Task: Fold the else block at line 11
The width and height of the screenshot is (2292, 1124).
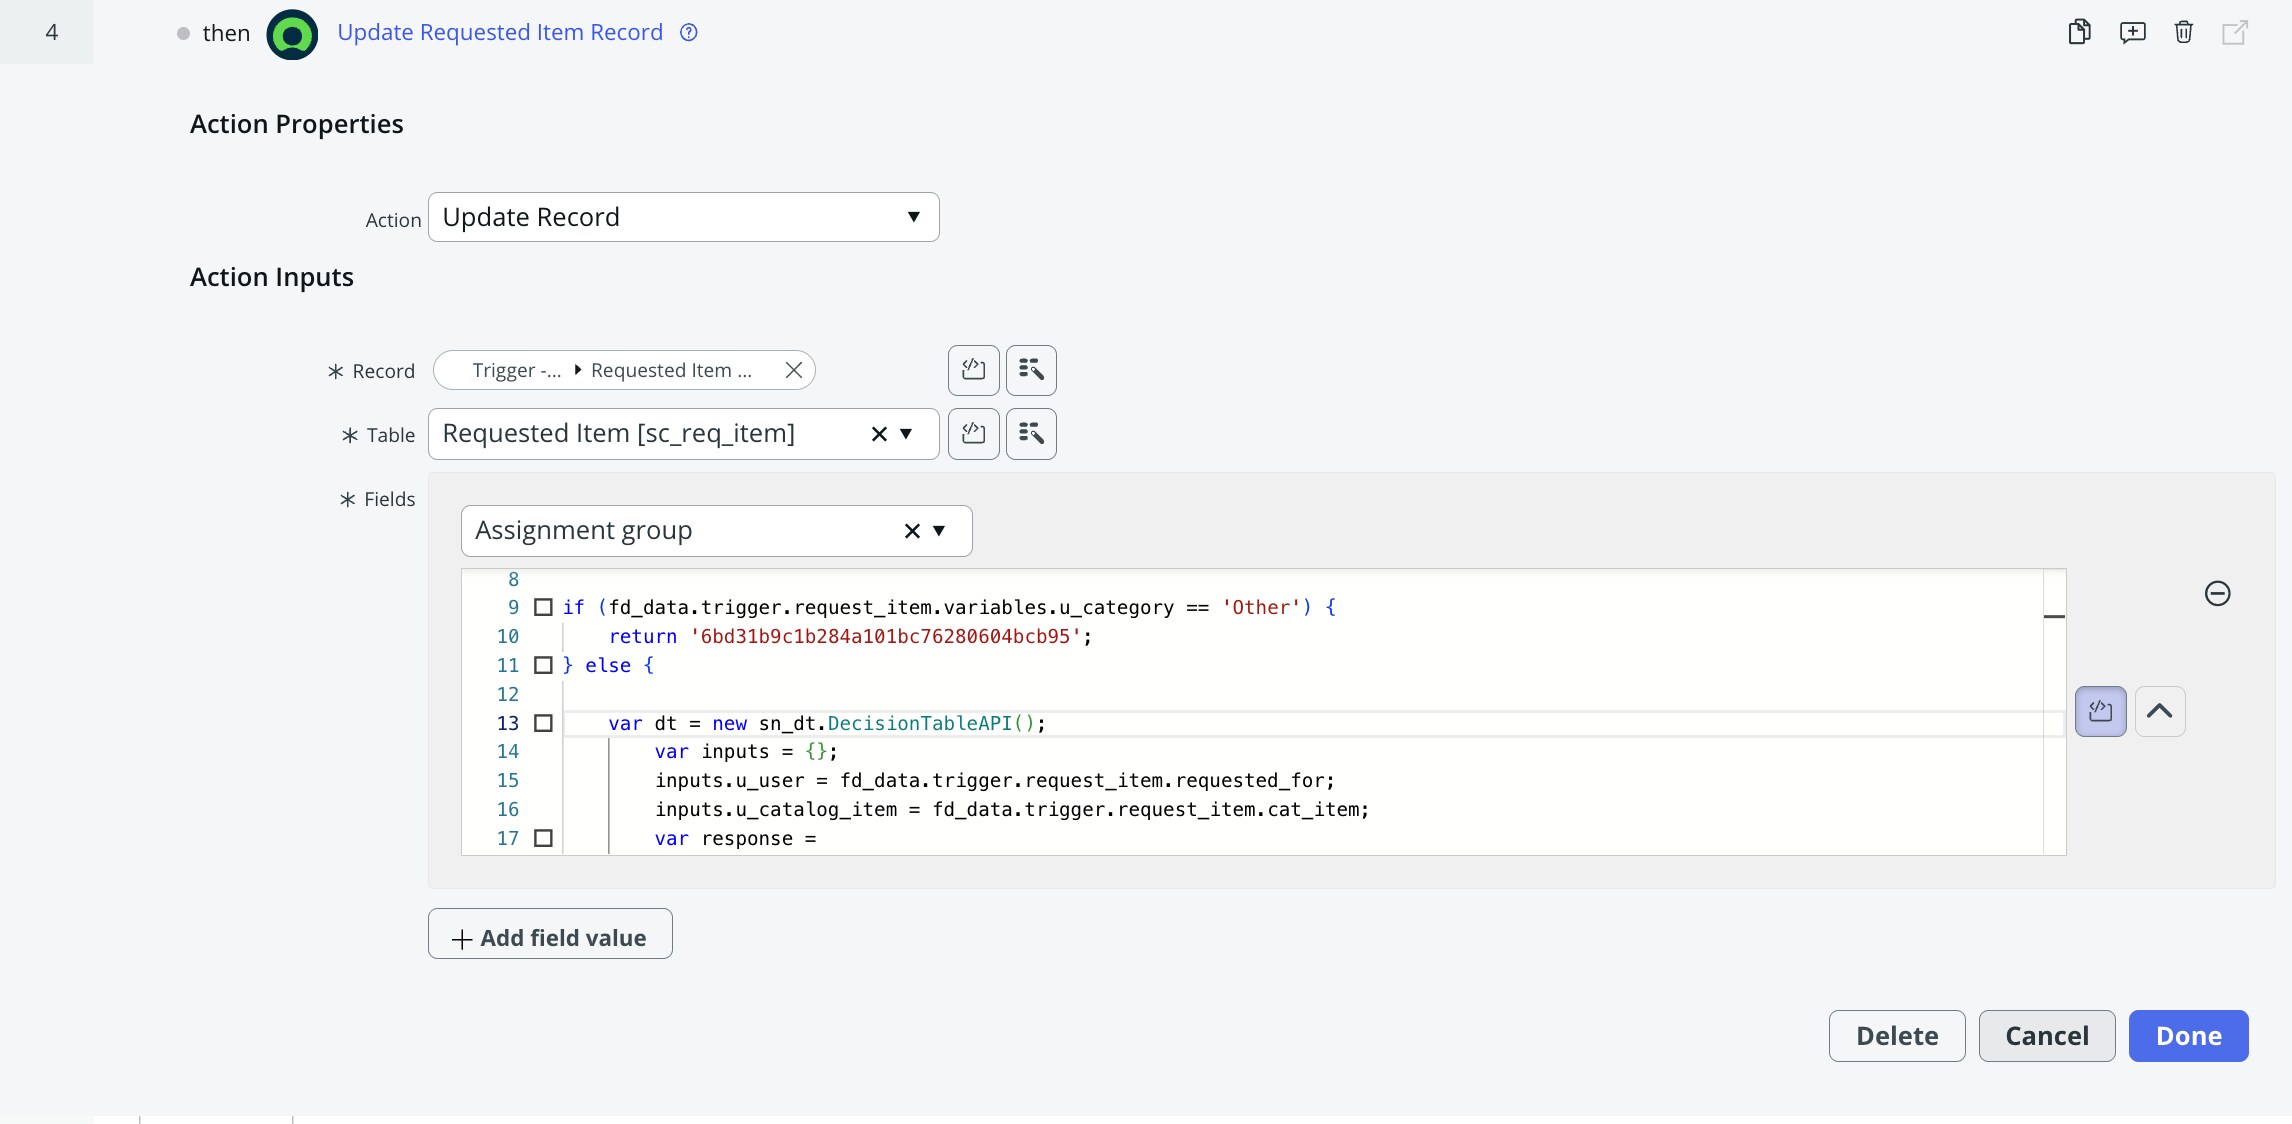Action: [543, 665]
